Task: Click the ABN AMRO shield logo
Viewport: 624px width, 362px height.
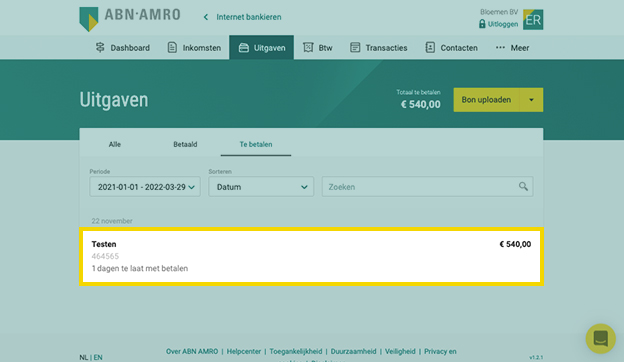Action: [89, 19]
